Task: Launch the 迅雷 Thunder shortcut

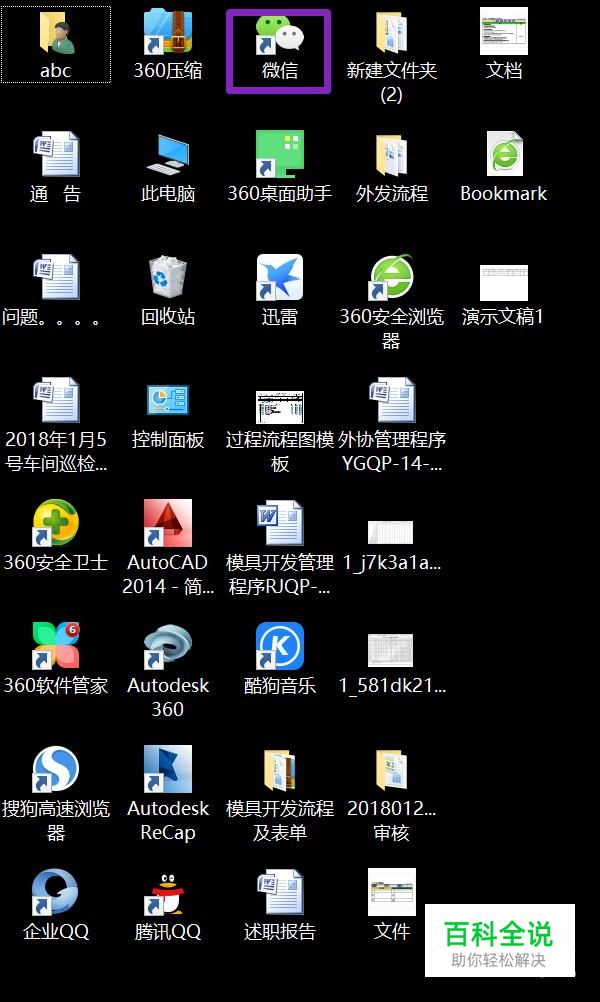Action: click(x=279, y=277)
